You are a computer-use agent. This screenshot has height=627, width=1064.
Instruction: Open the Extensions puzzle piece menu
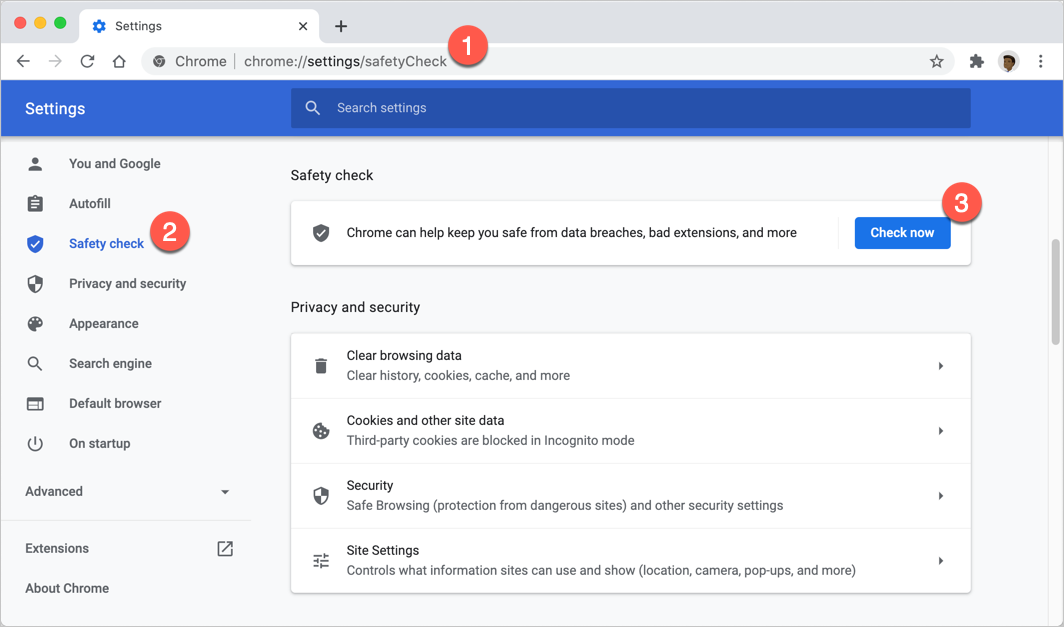(x=976, y=61)
